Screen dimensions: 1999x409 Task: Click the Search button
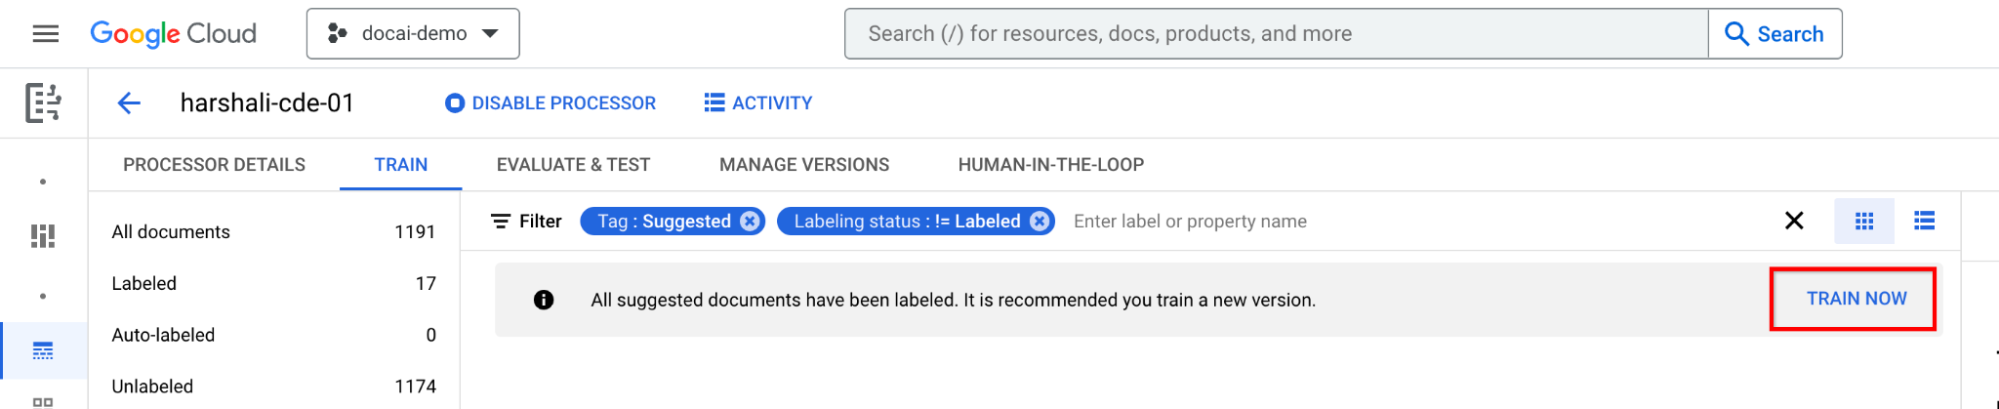1774,34
